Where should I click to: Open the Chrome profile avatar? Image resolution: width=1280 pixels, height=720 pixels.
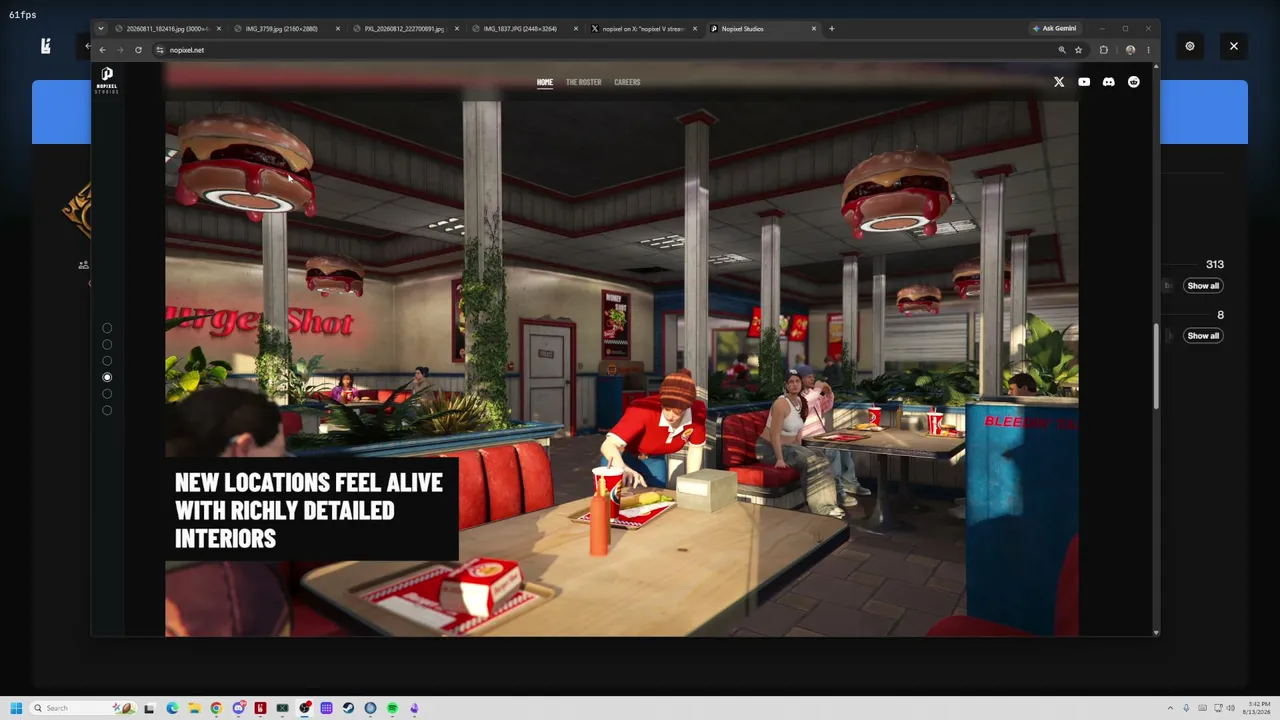pos(1130,50)
